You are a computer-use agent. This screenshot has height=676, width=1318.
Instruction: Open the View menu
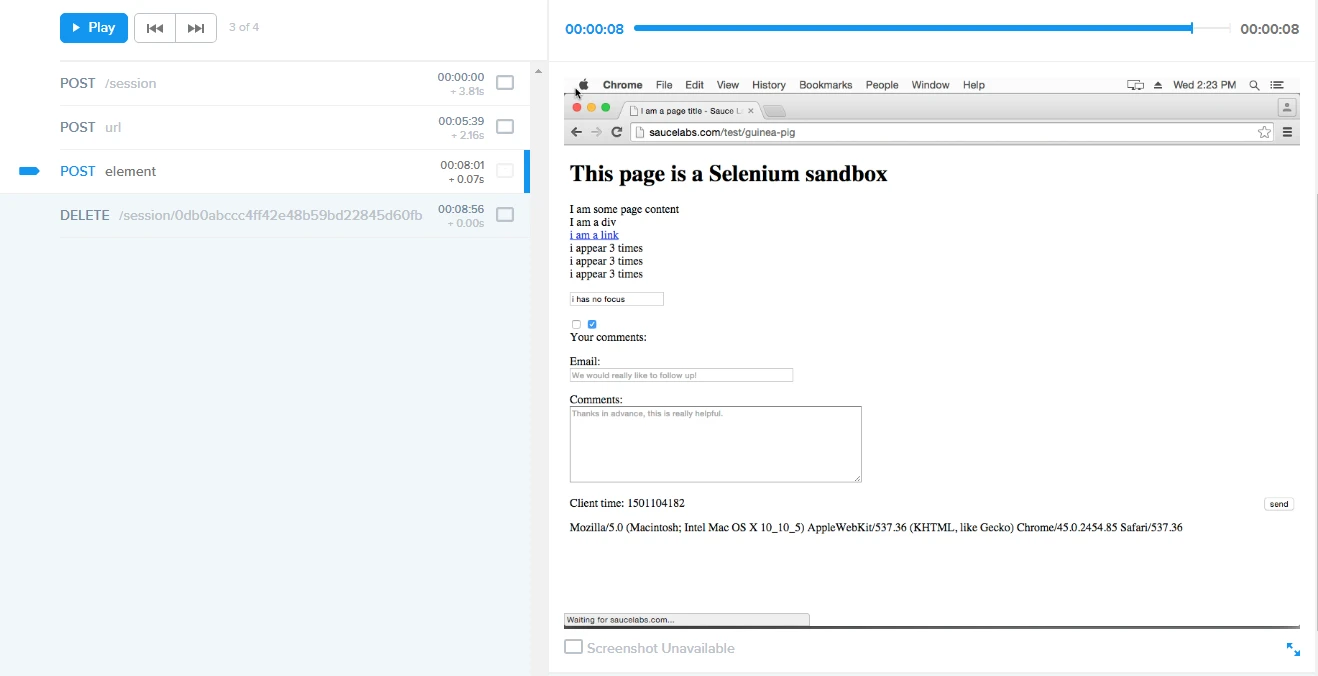[728, 85]
